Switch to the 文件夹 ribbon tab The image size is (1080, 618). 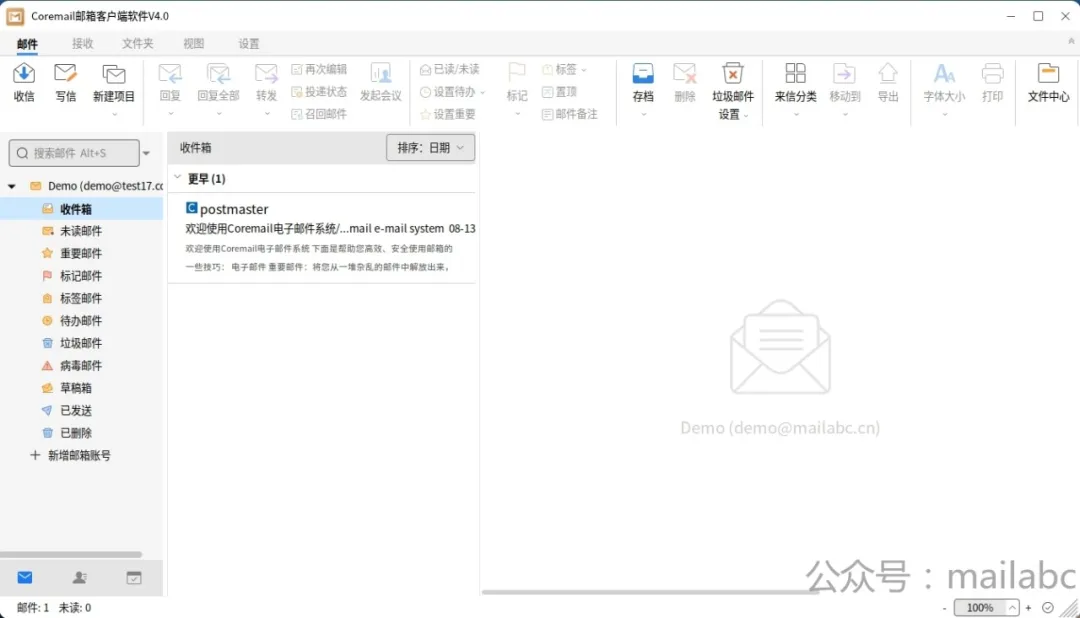pos(138,43)
